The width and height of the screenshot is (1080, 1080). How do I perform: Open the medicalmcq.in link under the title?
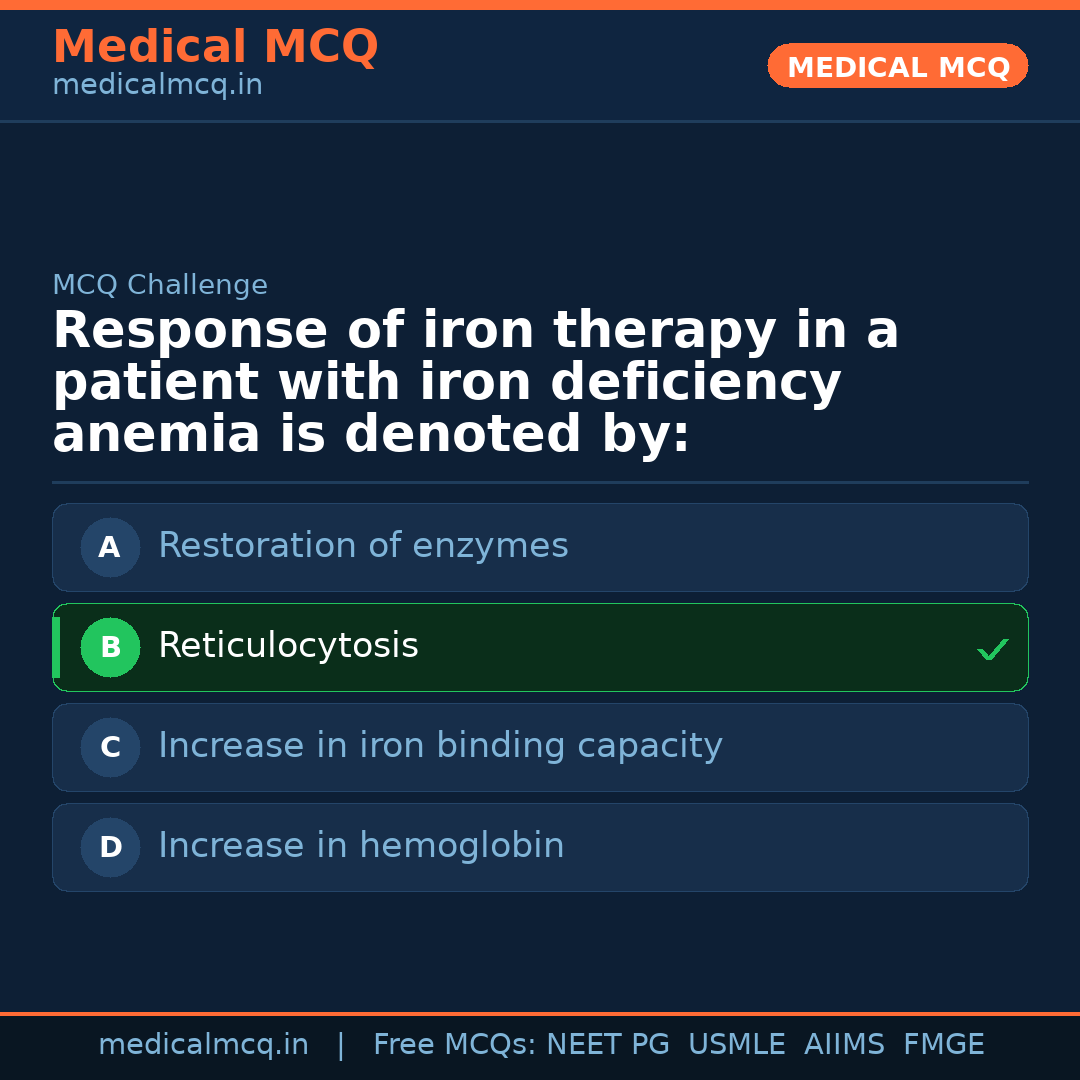coord(157,86)
